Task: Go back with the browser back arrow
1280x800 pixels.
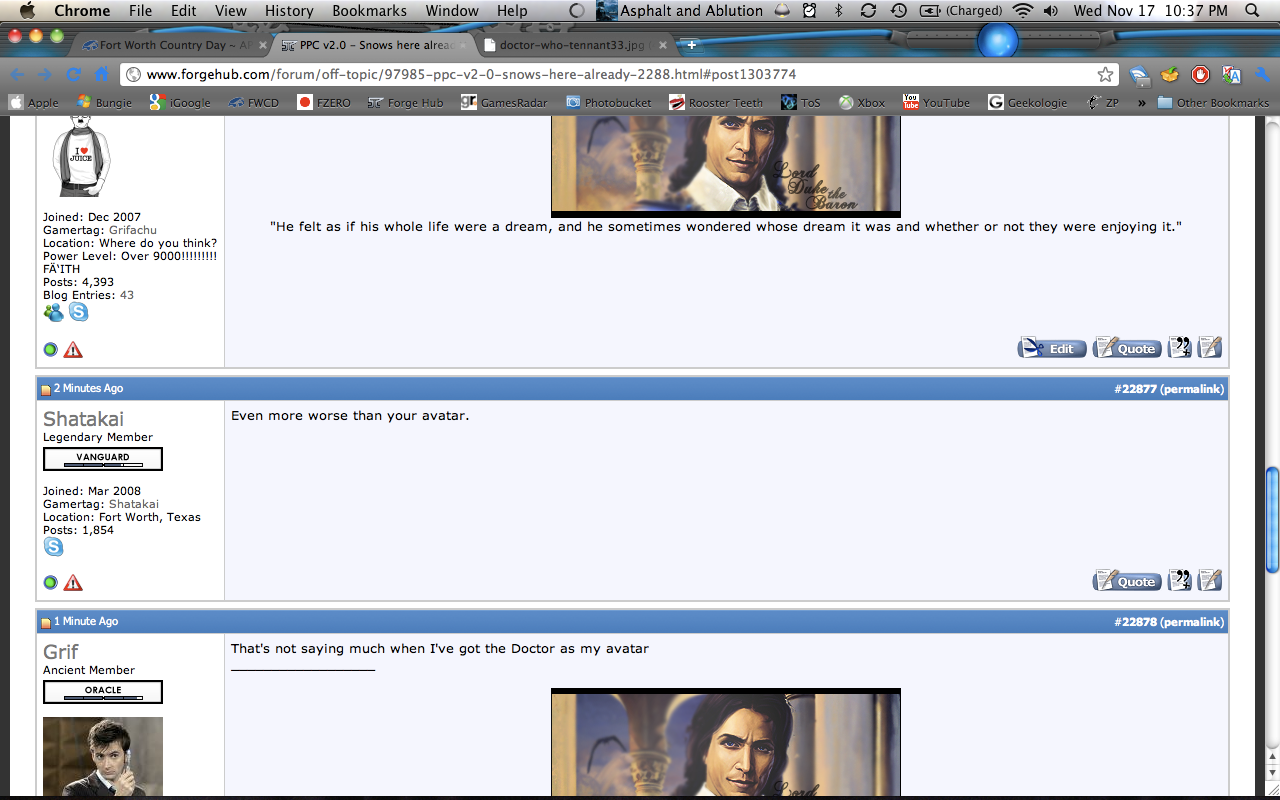Action: click(17, 75)
